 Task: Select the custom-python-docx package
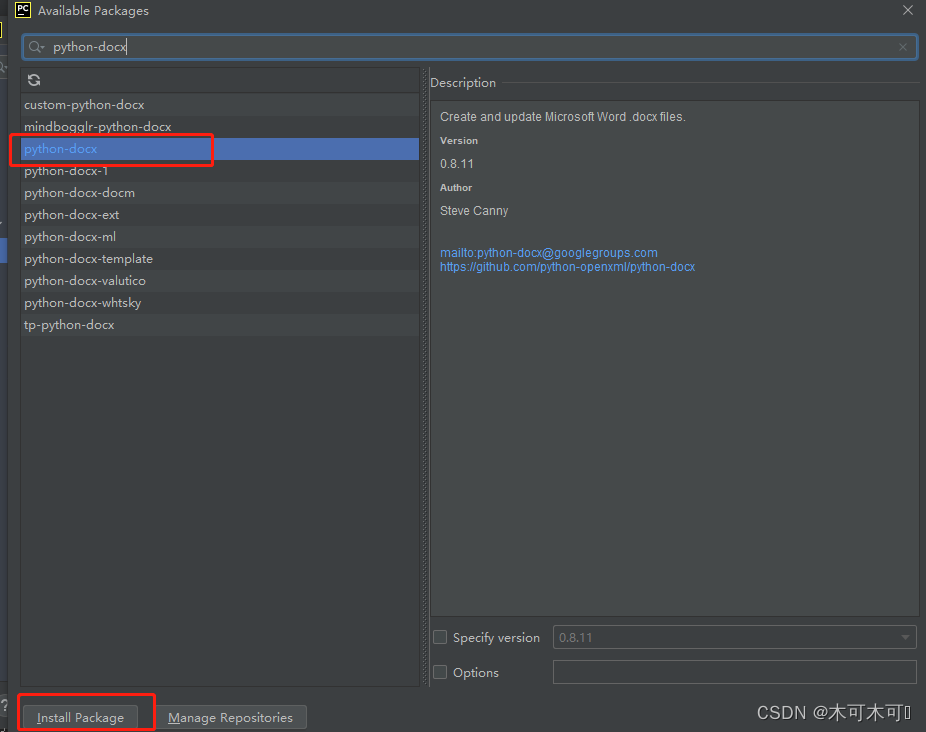coord(84,104)
